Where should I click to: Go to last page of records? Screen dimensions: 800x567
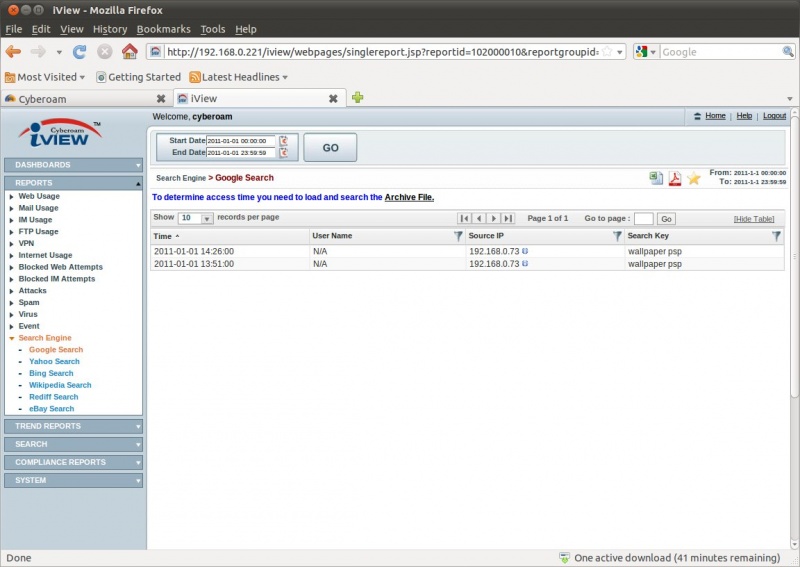(508, 218)
